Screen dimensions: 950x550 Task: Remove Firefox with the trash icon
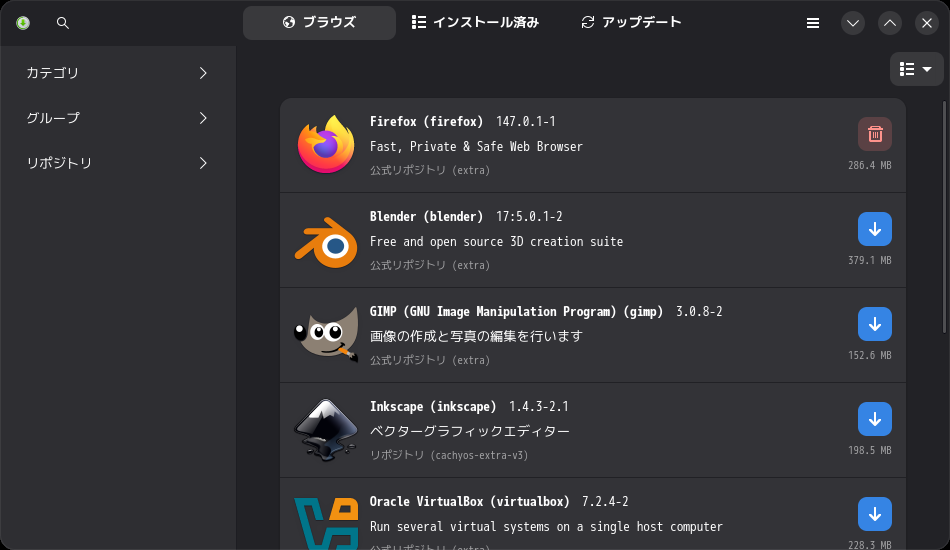click(875, 134)
